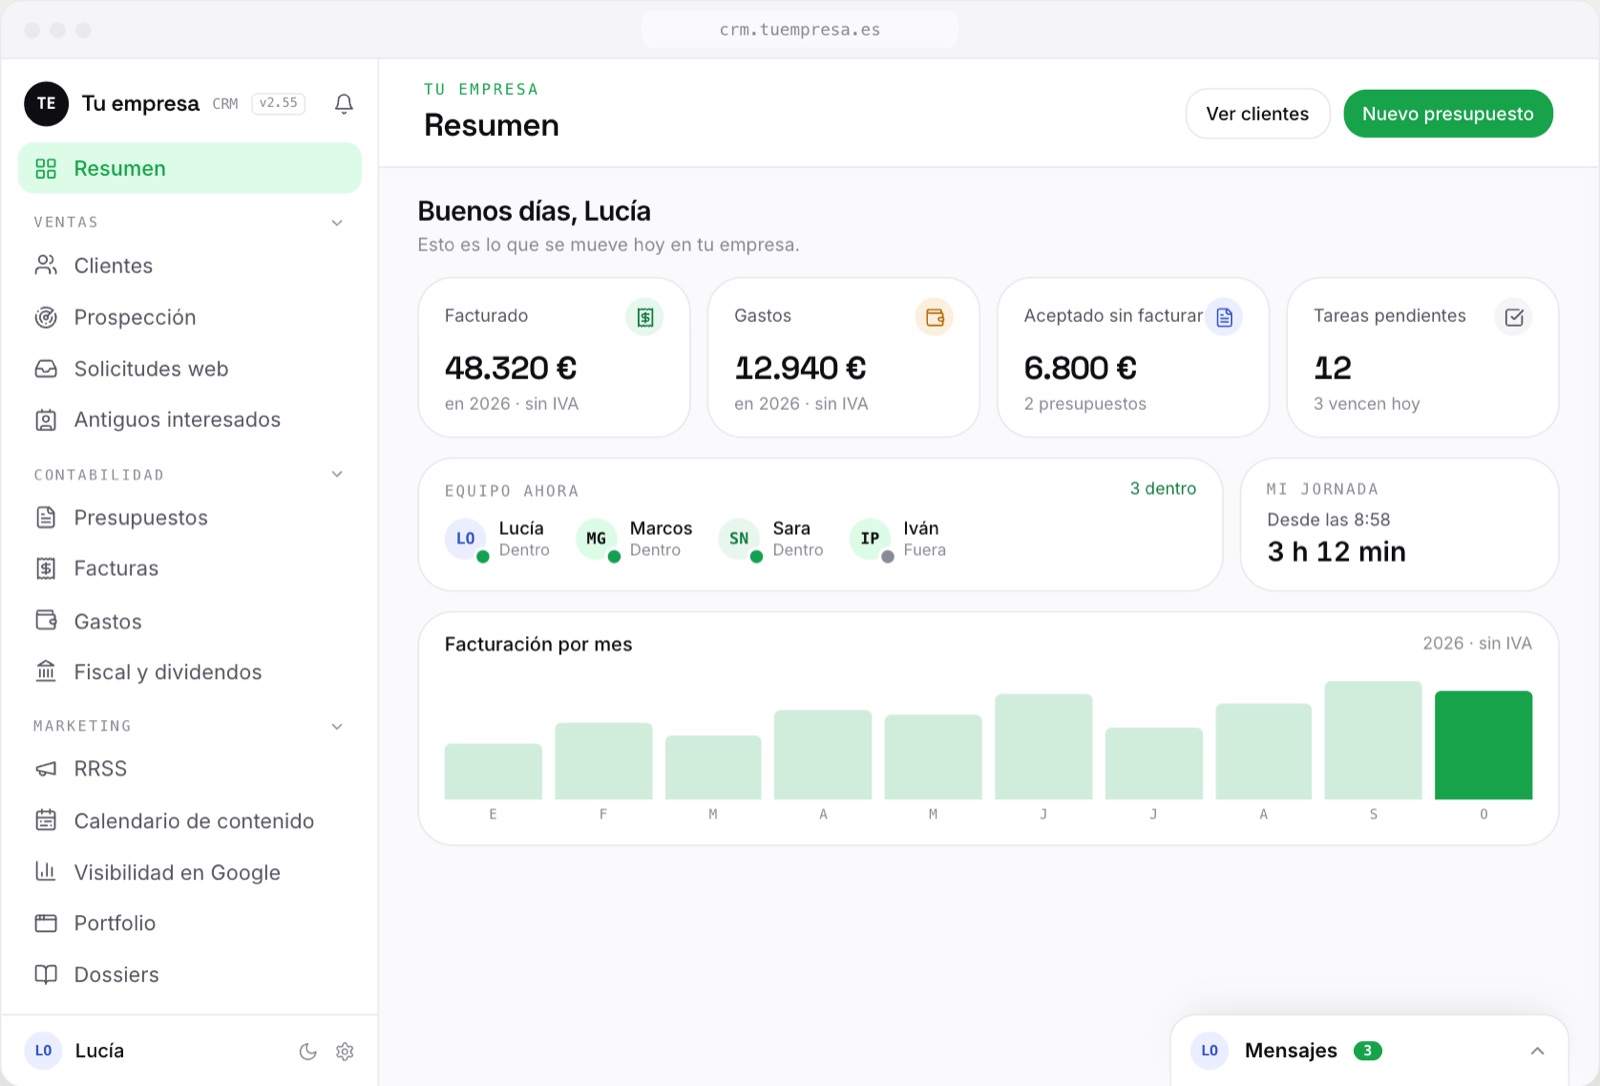Open the notifications bell

click(x=344, y=104)
